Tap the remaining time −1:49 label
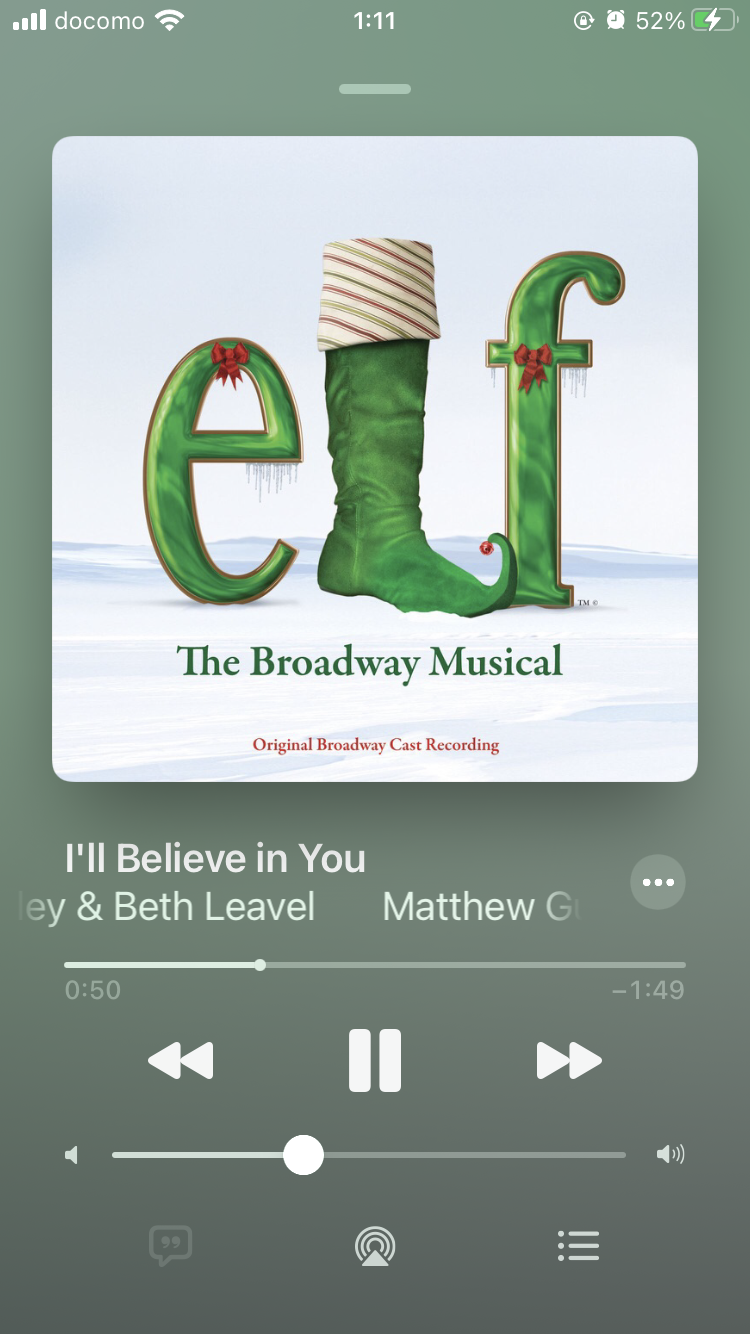750x1334 pixels. (x=648, y=990)
